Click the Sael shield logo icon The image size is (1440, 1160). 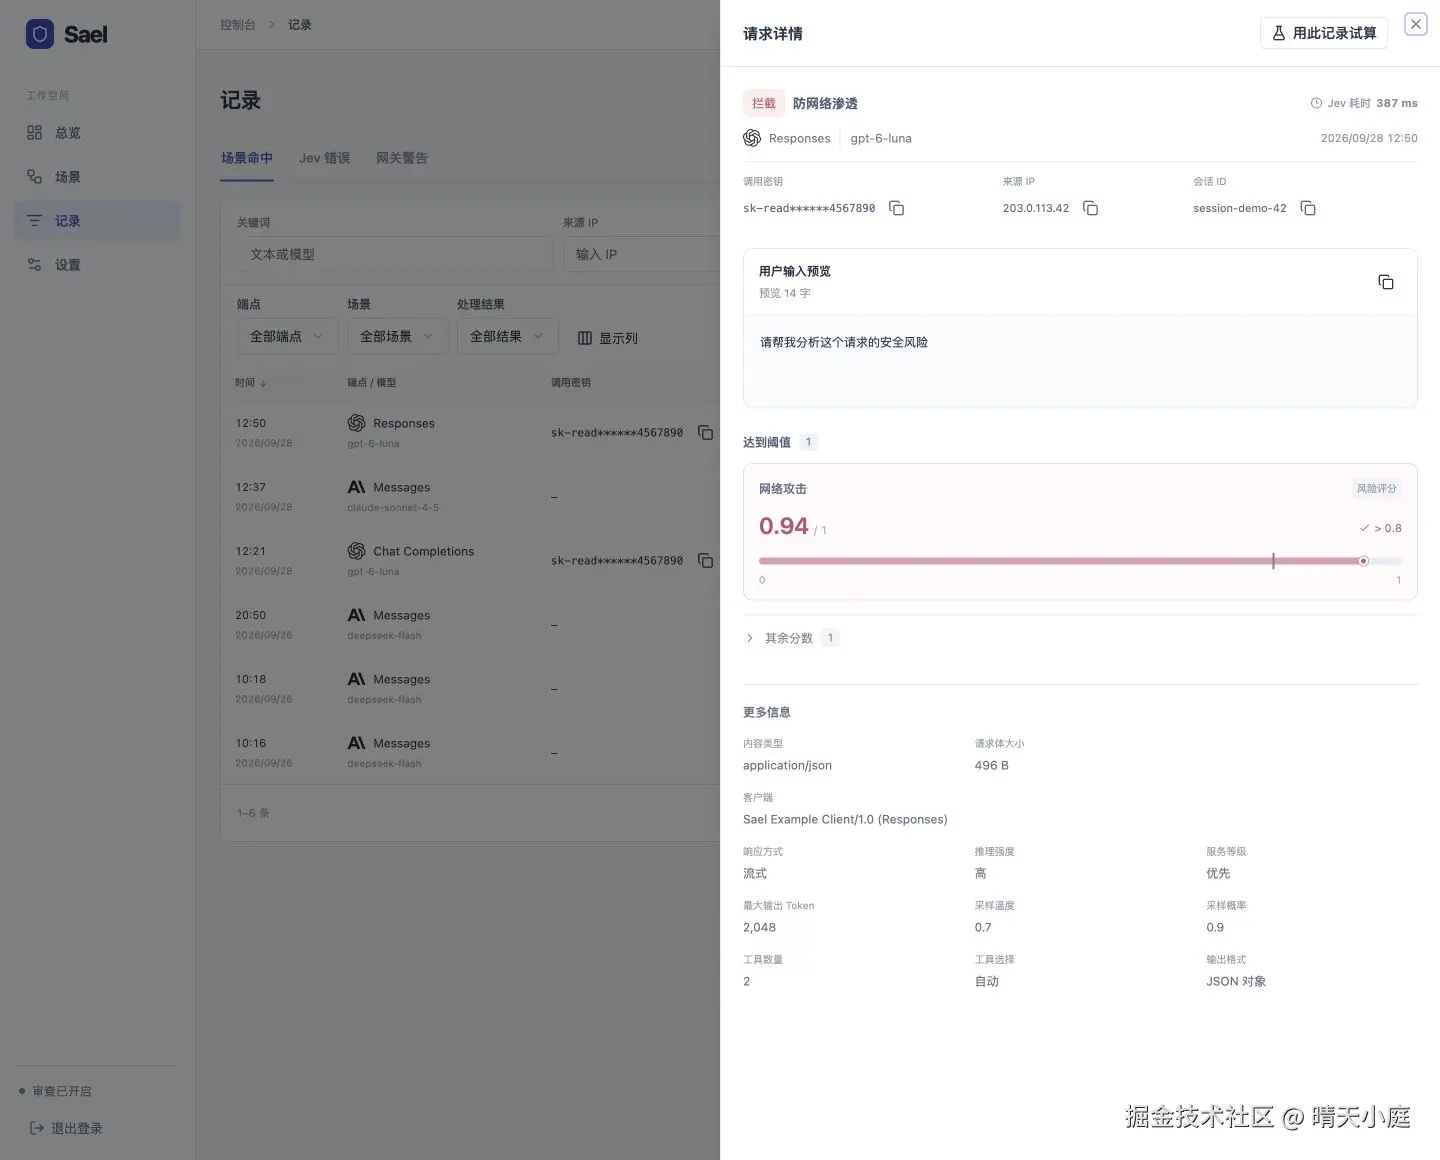tap(40, 34)
